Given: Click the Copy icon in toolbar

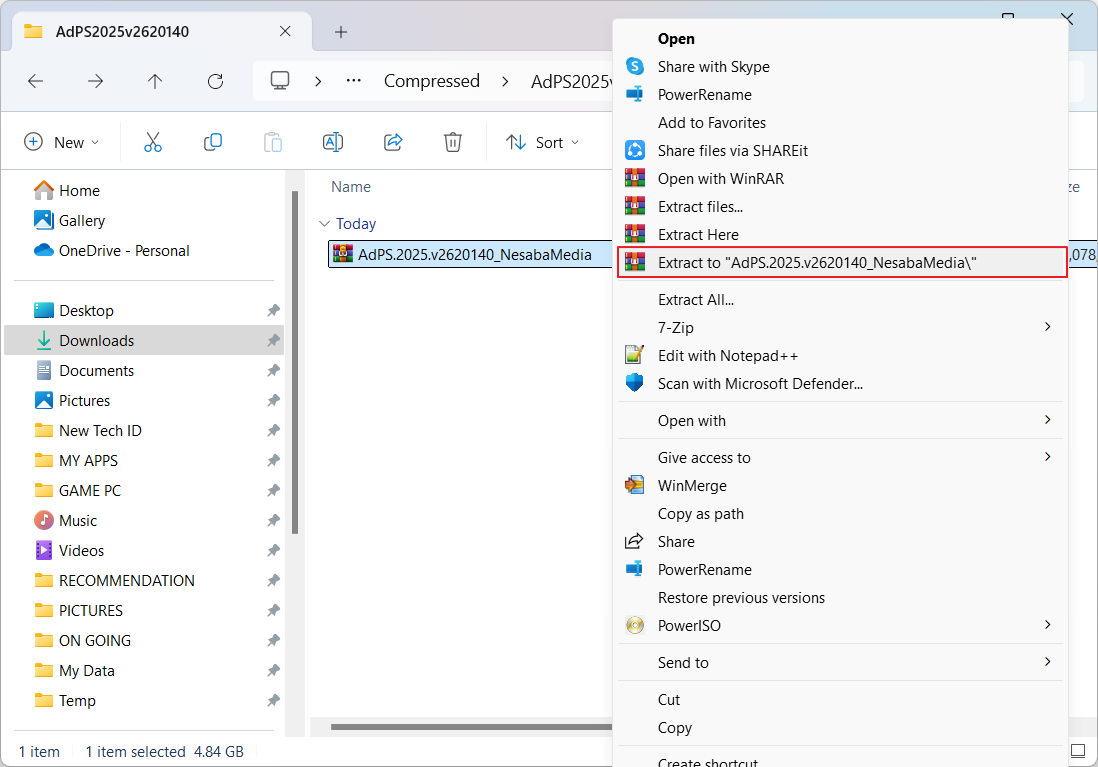Looking at the screenshot, I should tap(213, 142).
